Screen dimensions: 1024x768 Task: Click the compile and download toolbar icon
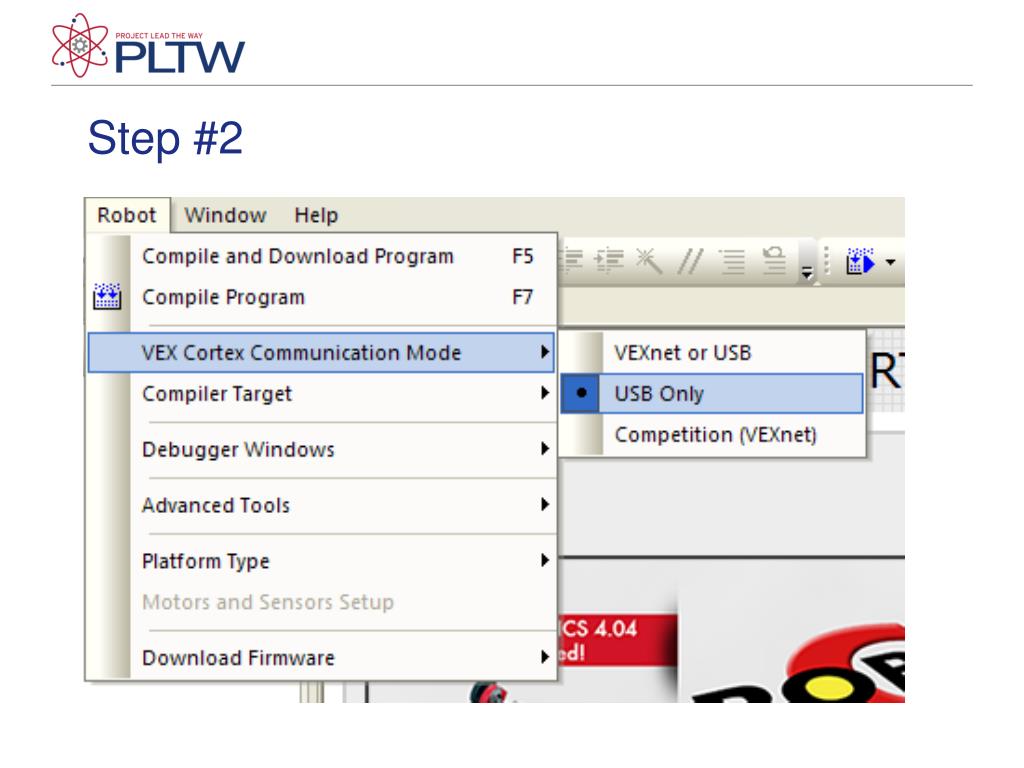pyautogui.click(x=860, y=261)
